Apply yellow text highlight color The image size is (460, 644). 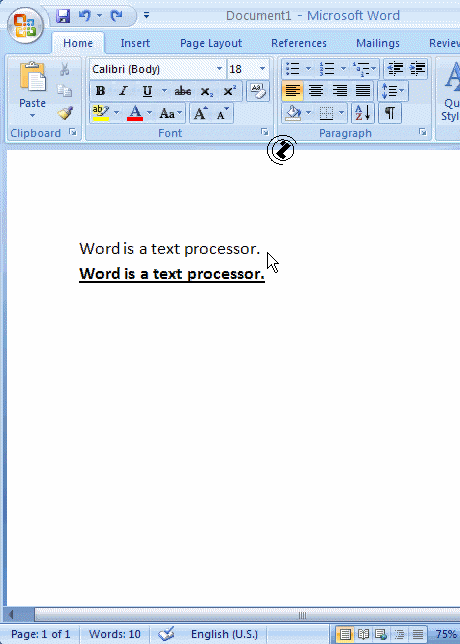click(x=101, y=113)
